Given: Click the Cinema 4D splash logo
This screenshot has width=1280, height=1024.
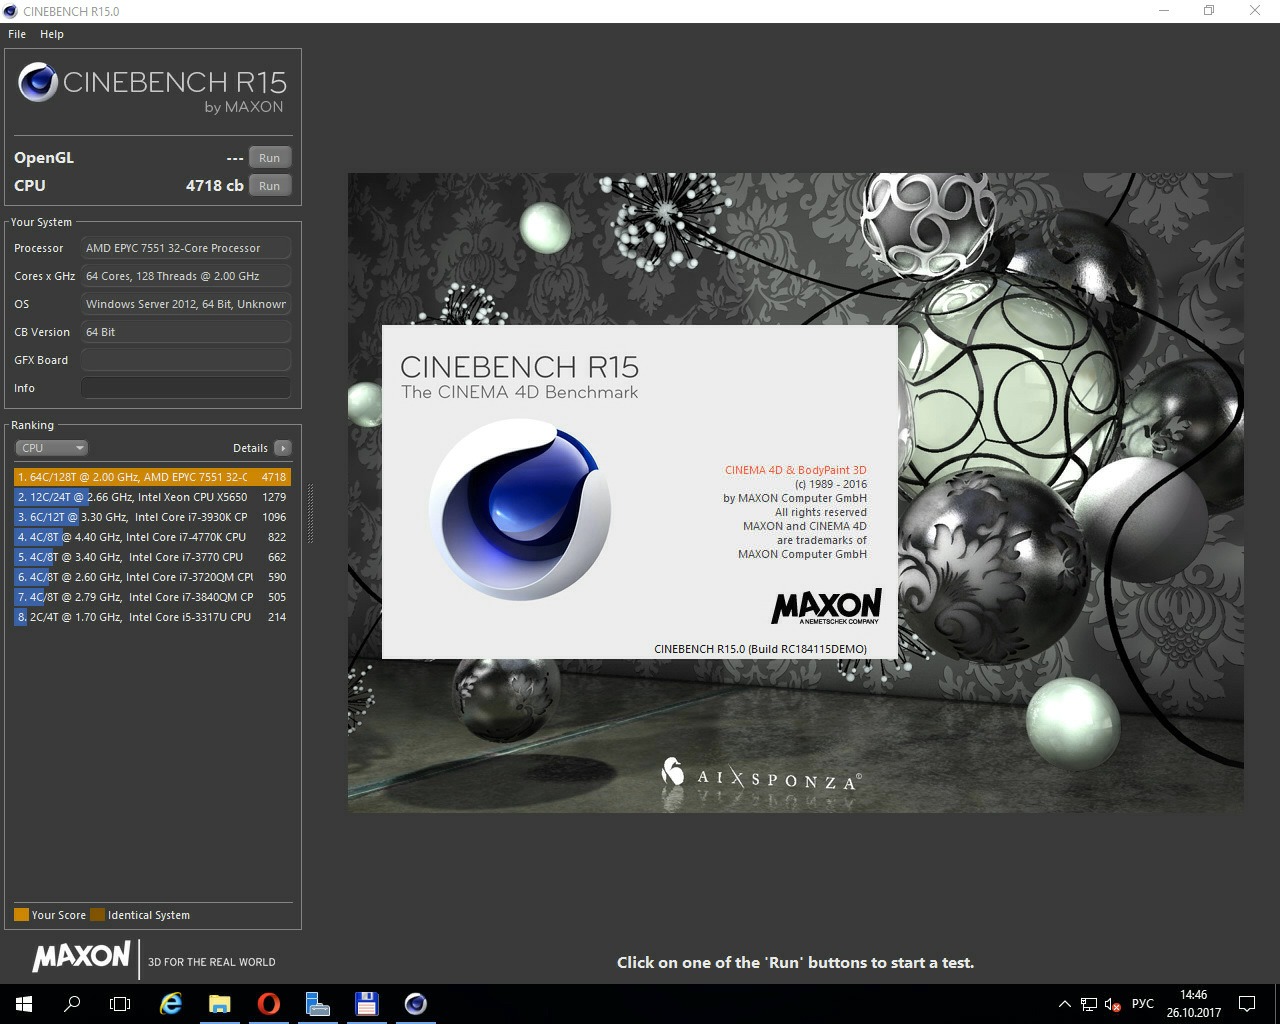Looking at the screenshot, I should tap(520, 510).
